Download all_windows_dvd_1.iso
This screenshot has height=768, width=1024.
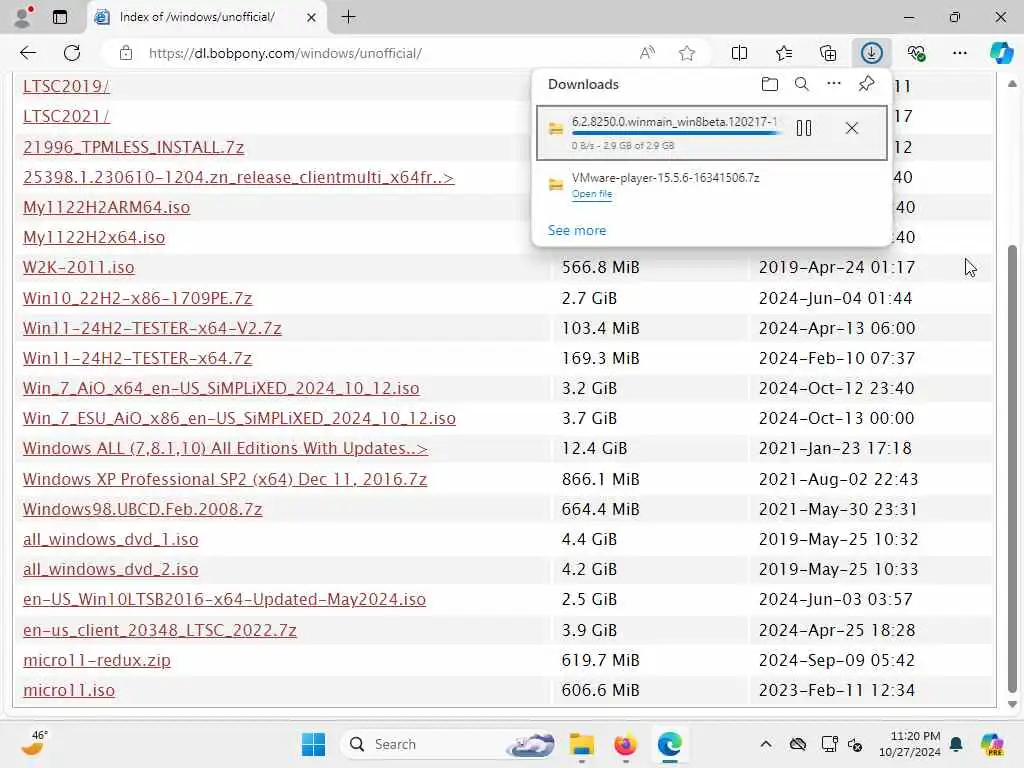pyautogui.click(x=110, y=539)
